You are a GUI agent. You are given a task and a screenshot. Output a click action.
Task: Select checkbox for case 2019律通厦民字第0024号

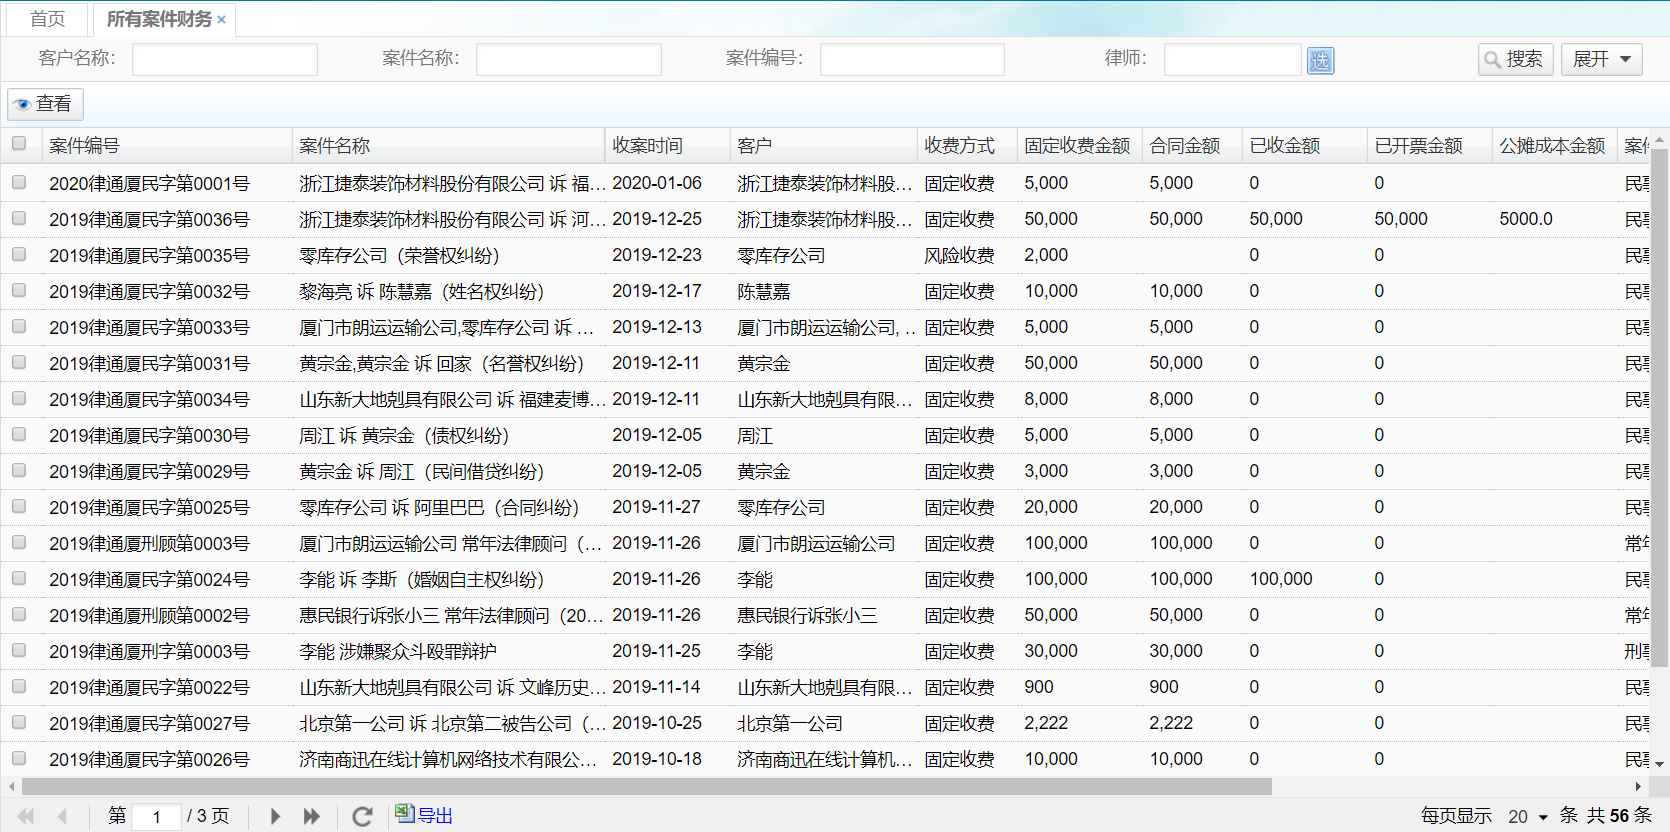pos(19,579)
